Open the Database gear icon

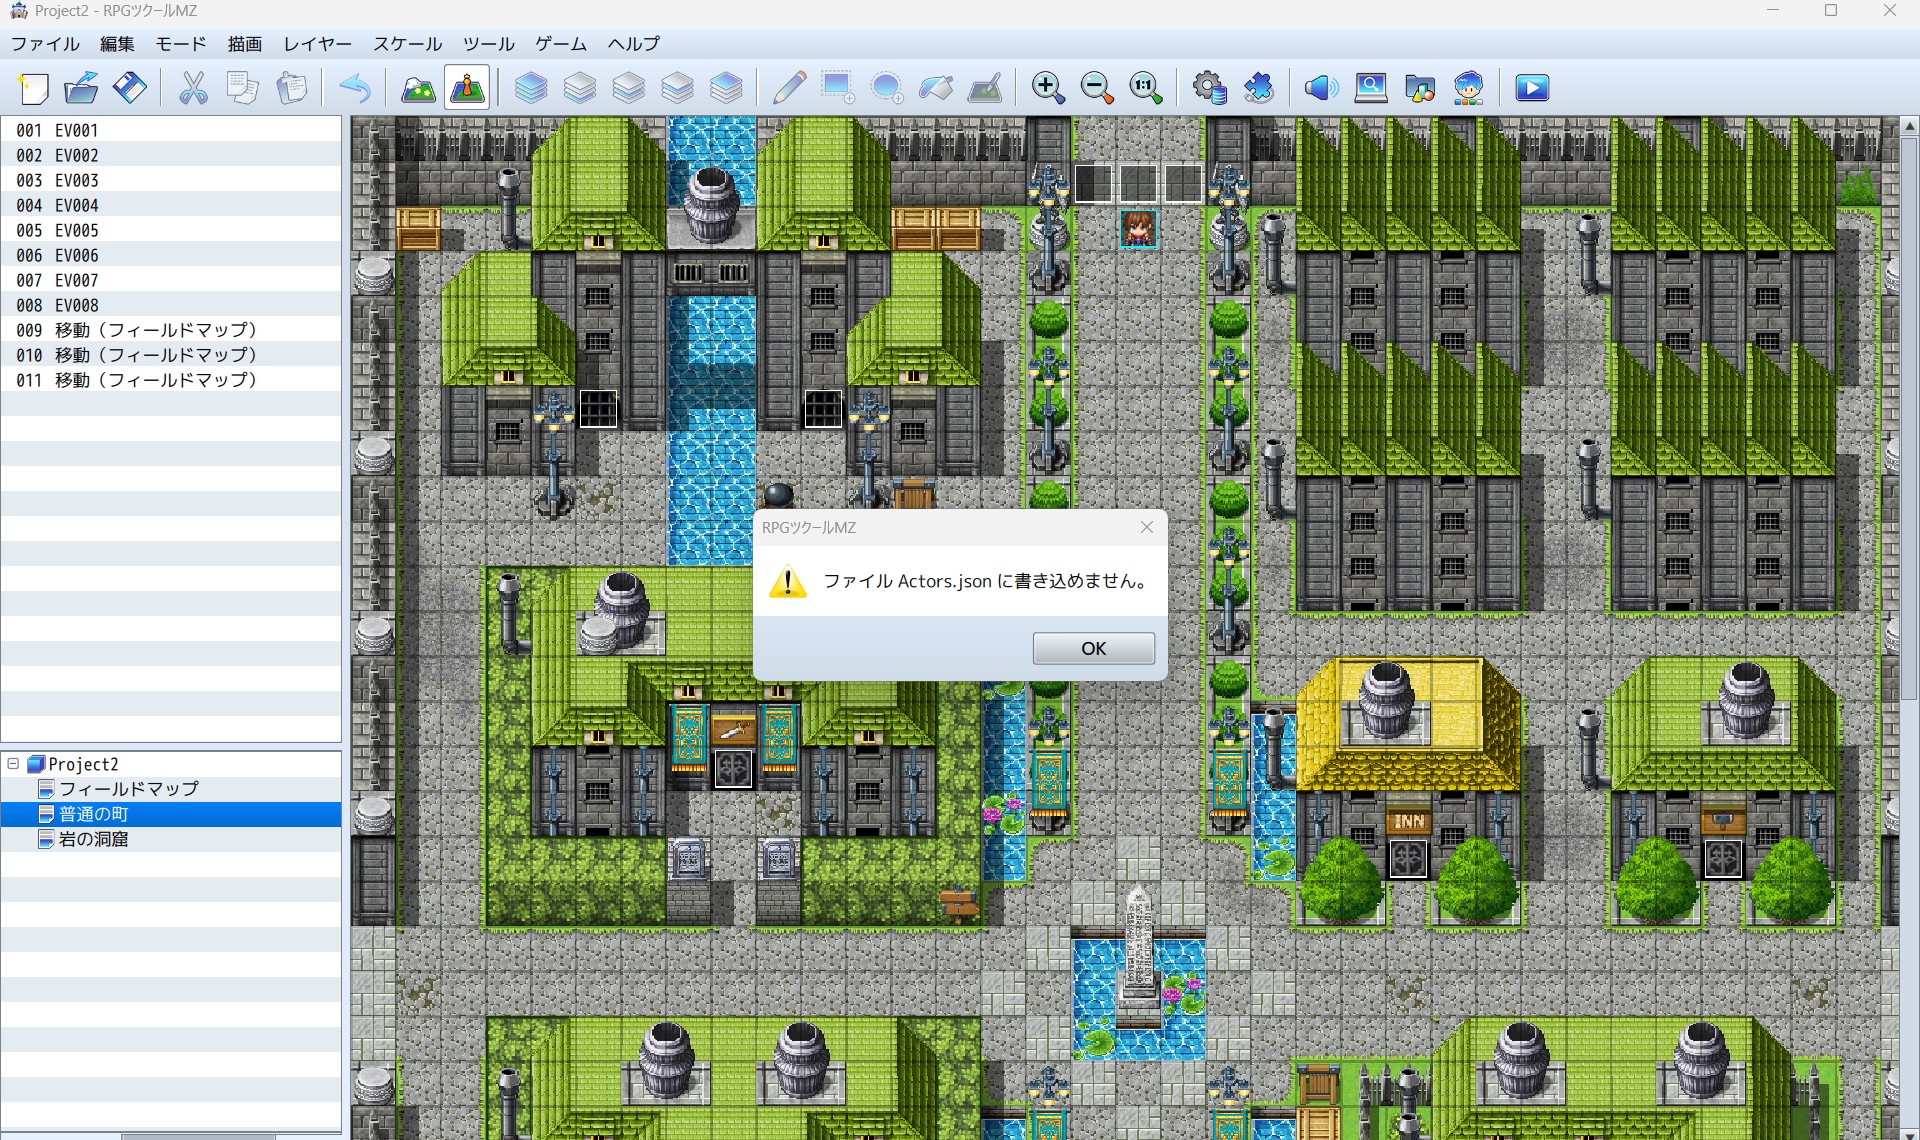[1209, 88]
